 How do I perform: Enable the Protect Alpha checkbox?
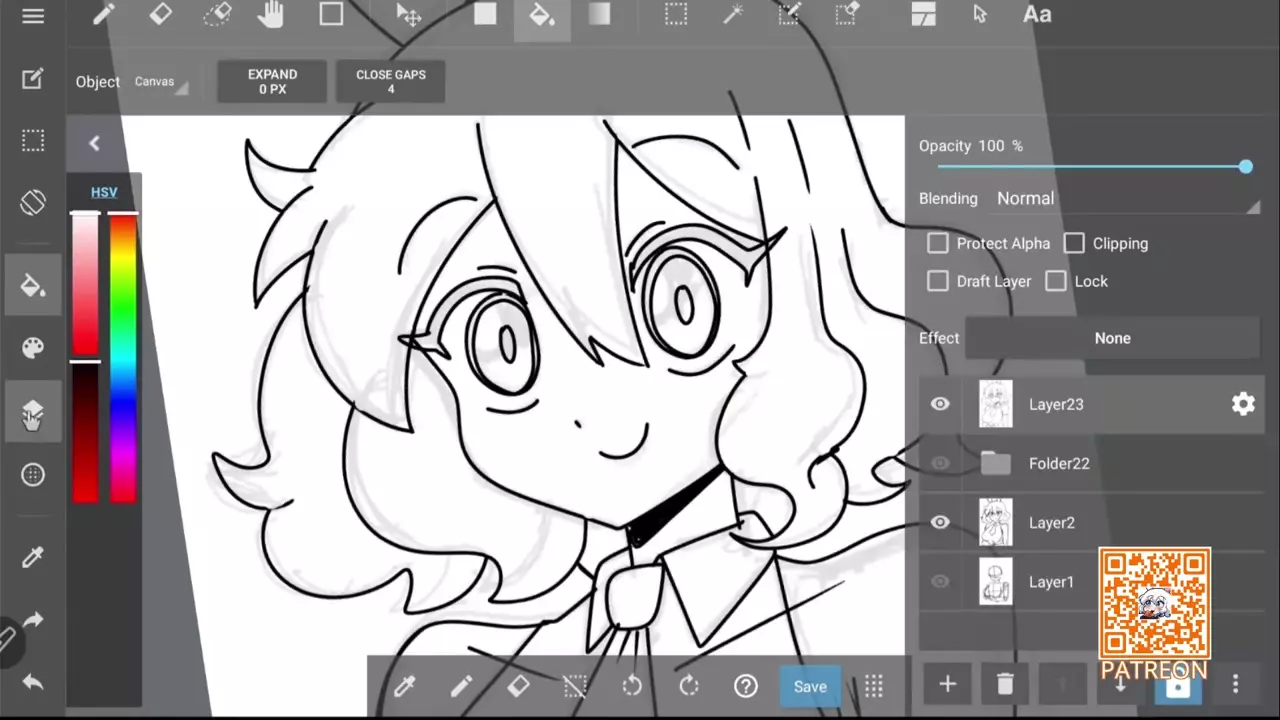(938, 243)
